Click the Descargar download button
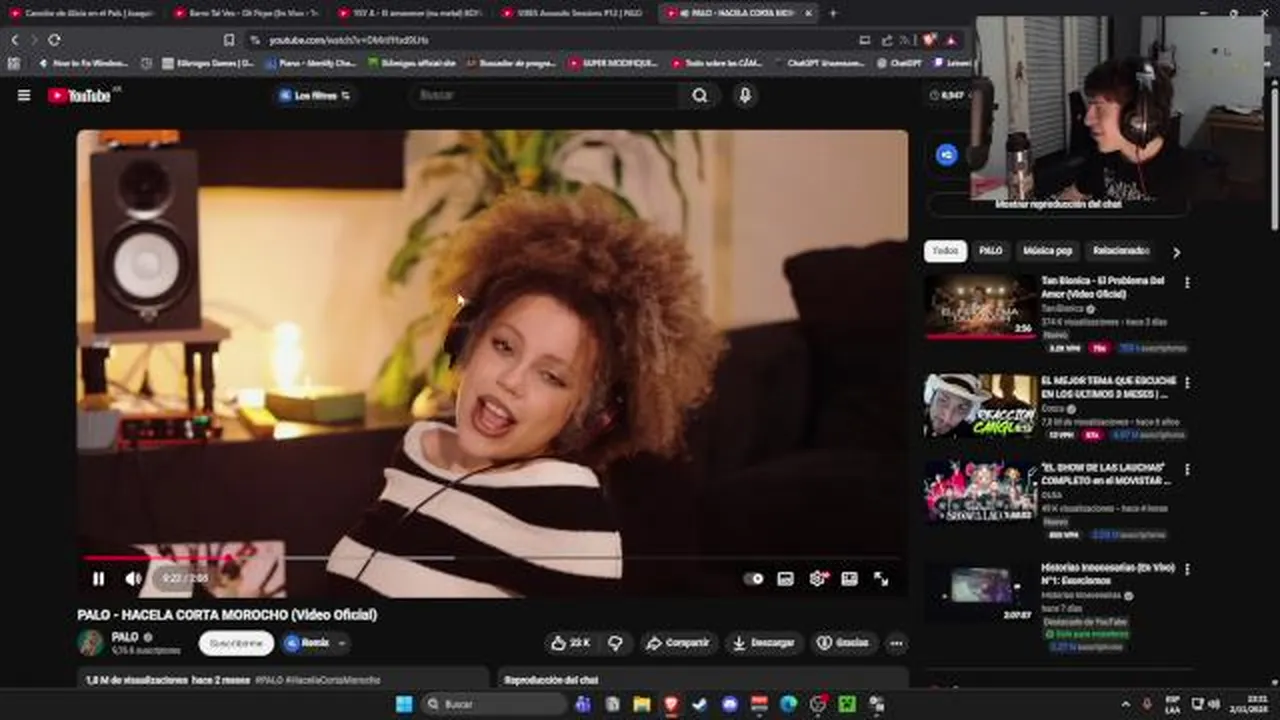Screen dimensions: 1280x720 coord(763,643)
